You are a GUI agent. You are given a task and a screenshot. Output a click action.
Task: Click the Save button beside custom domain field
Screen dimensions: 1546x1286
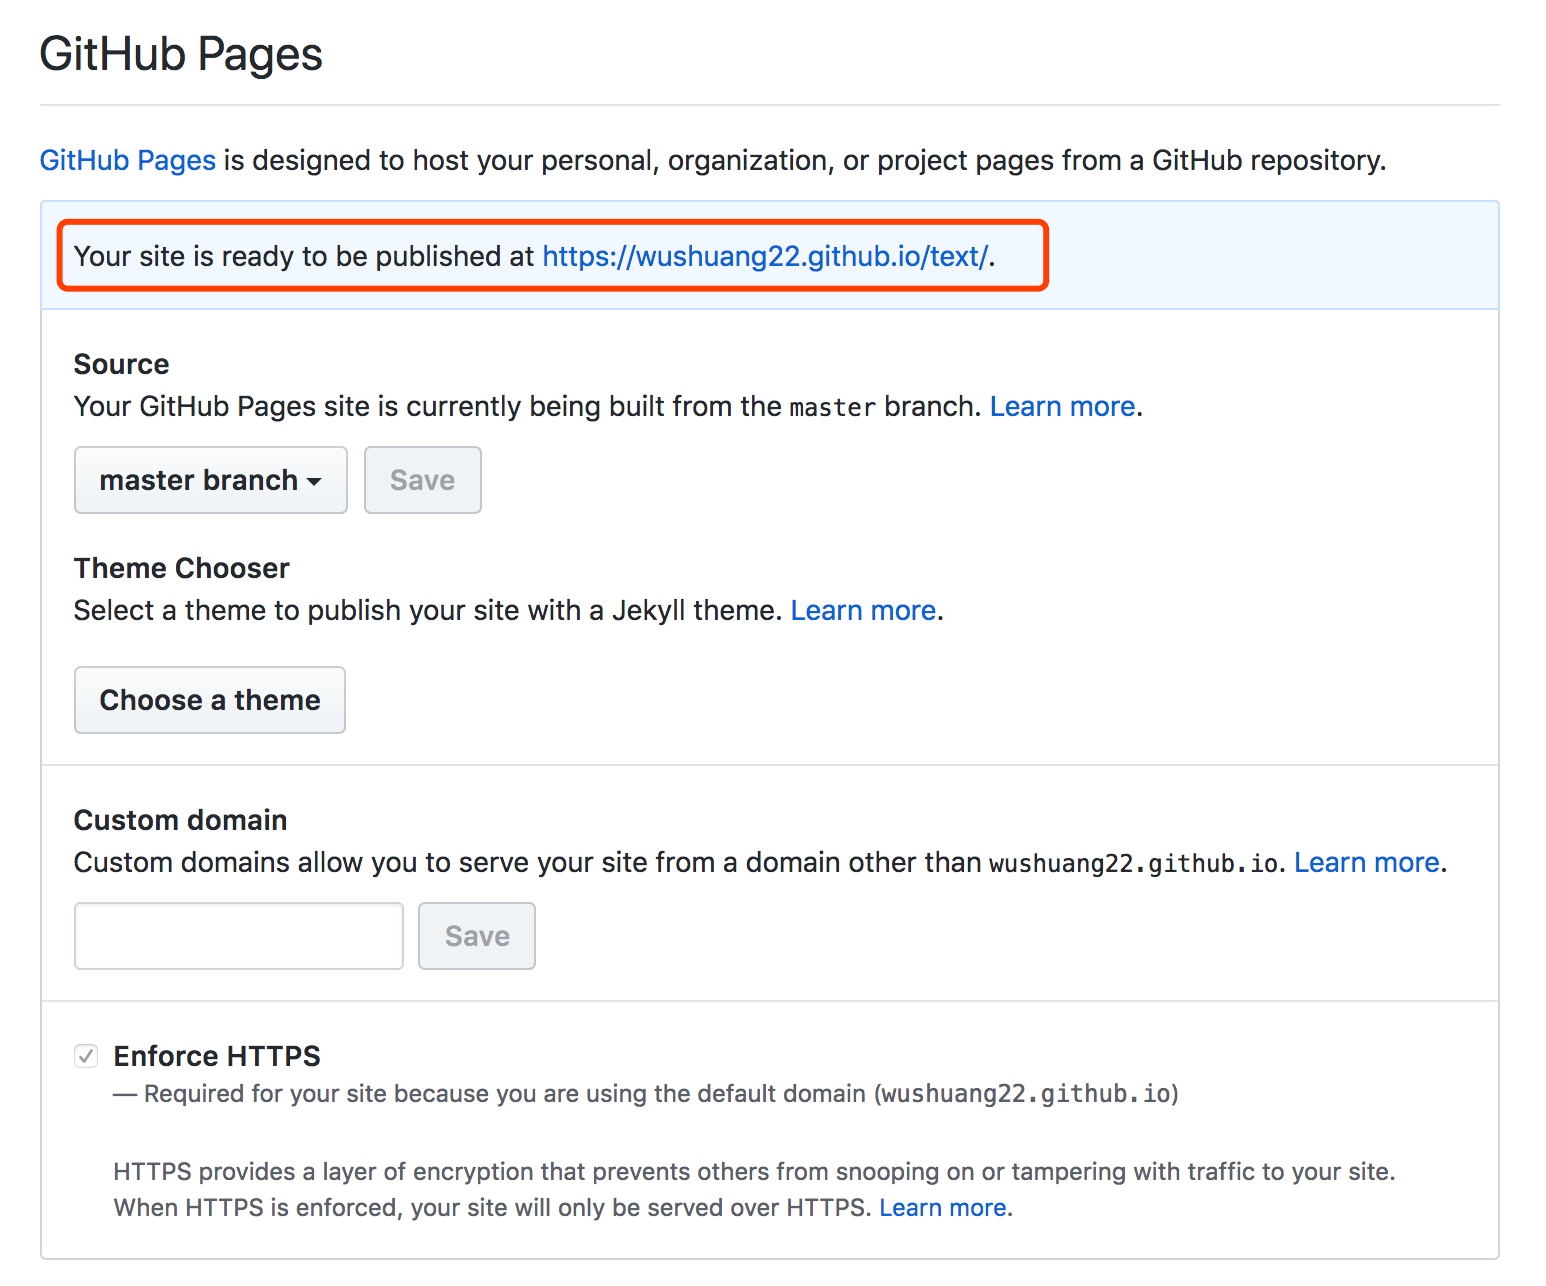(477, 936)
